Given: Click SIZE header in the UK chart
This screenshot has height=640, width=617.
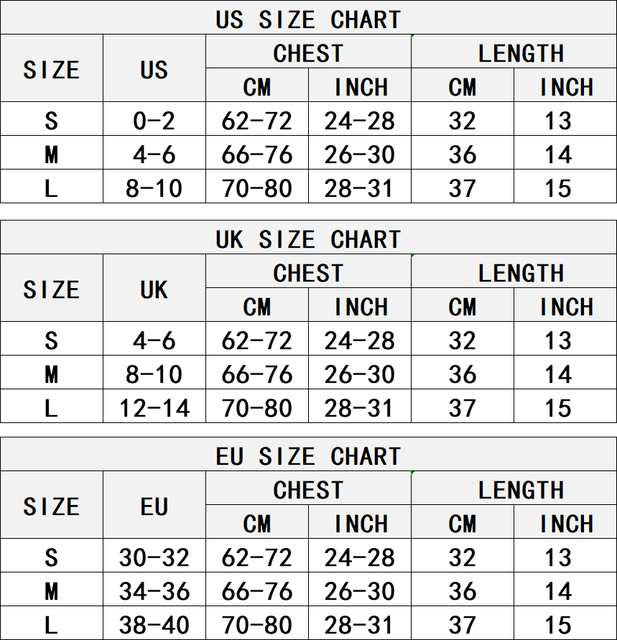Looking at the screenshot, I should (x=52, y=290).
